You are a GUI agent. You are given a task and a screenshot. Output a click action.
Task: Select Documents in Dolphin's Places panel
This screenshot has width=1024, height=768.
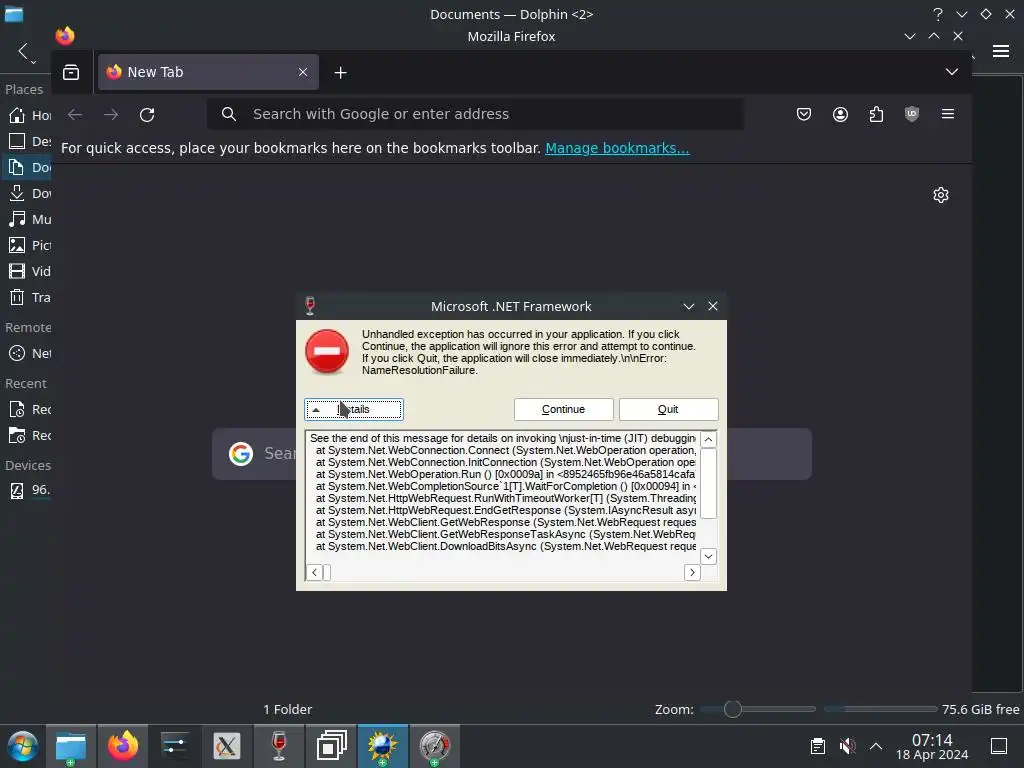pos(29,167)
